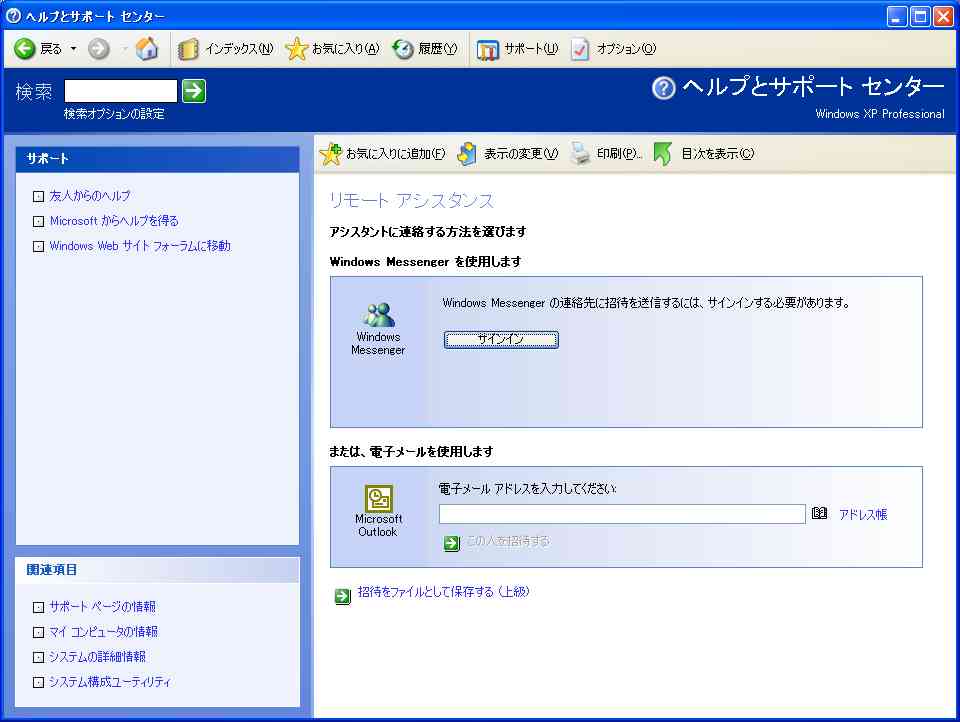960x722 pixels.
Task: Click bullet box beside Windows Web サイト フォーラム
Action: [39, 247]
